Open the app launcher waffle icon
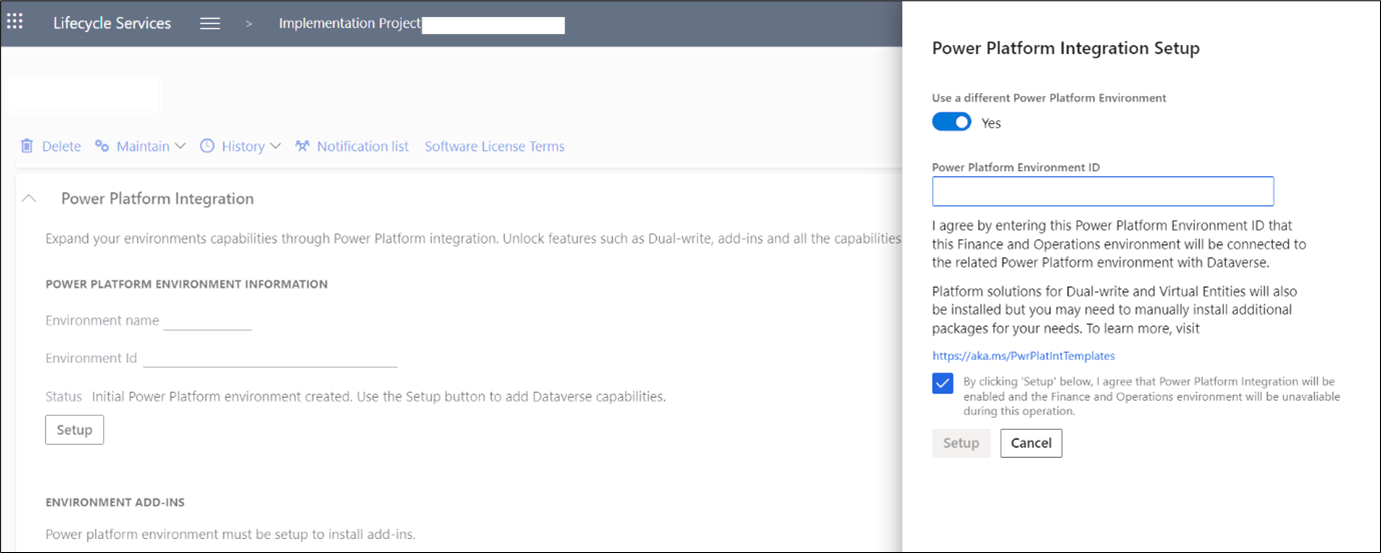Image resolution: width=1381 pixels, height=553 pixels. tap(15, 22)
